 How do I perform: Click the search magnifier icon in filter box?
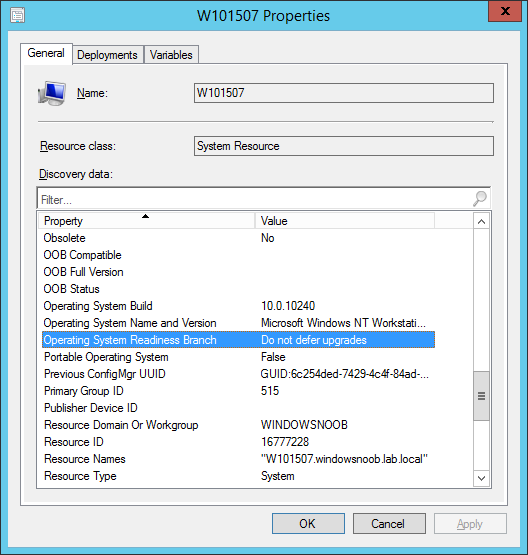480,199
